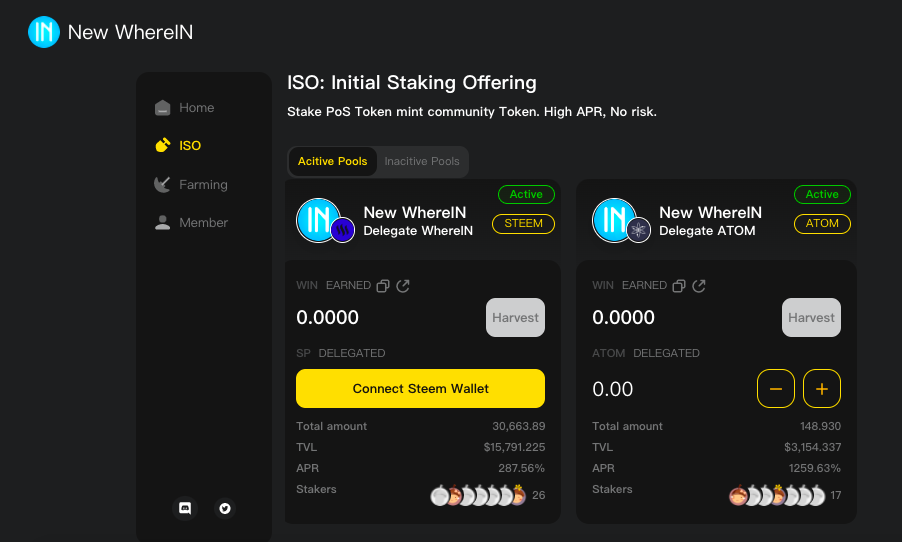Click the New WhereIN logo icon in header

pos(44,32)
